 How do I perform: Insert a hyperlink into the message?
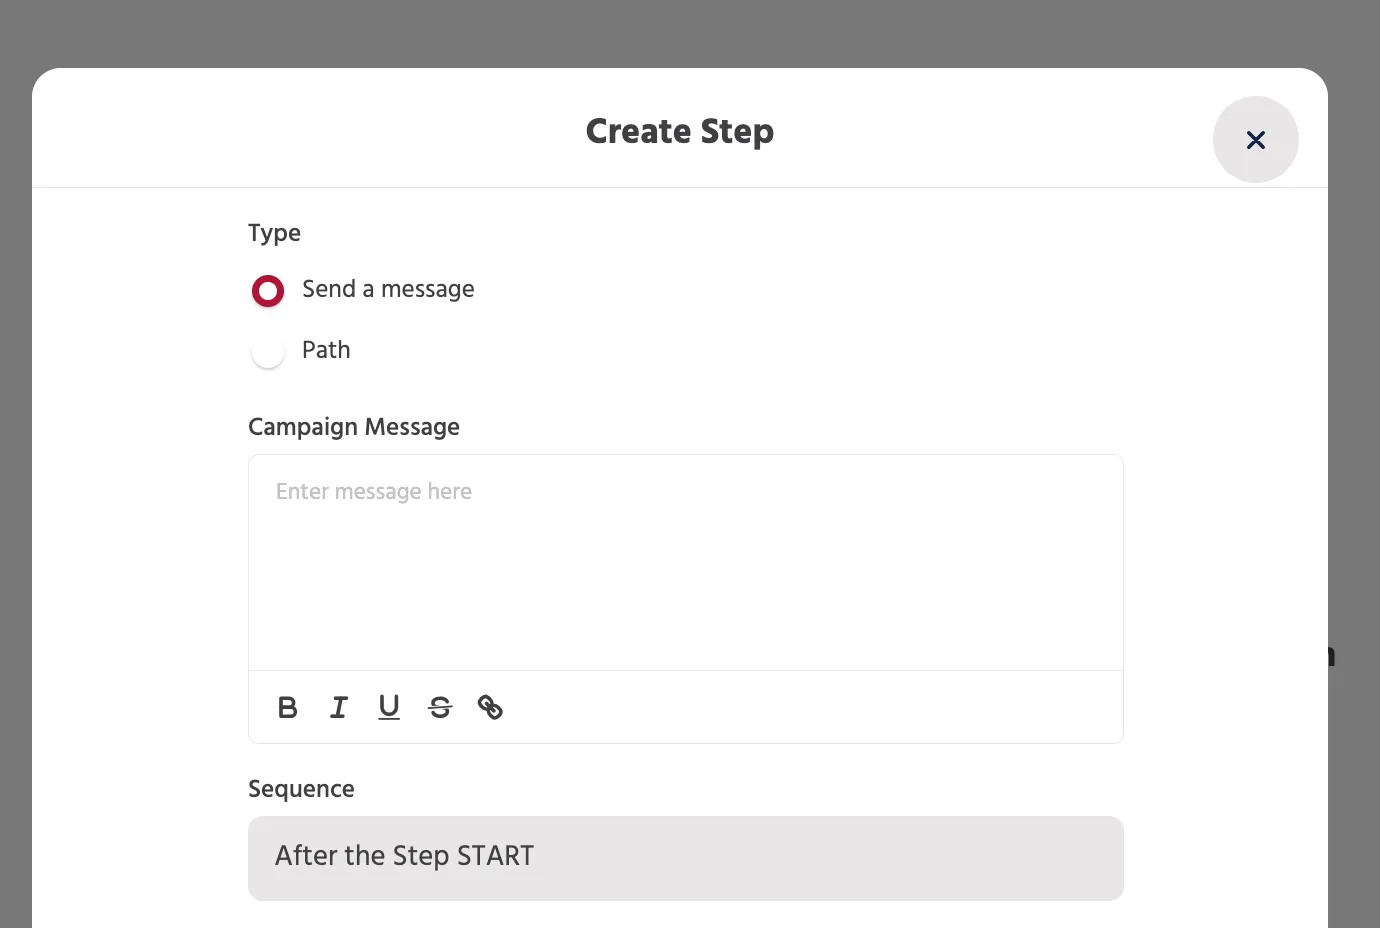pyautogui.click(x=490, y=707)
